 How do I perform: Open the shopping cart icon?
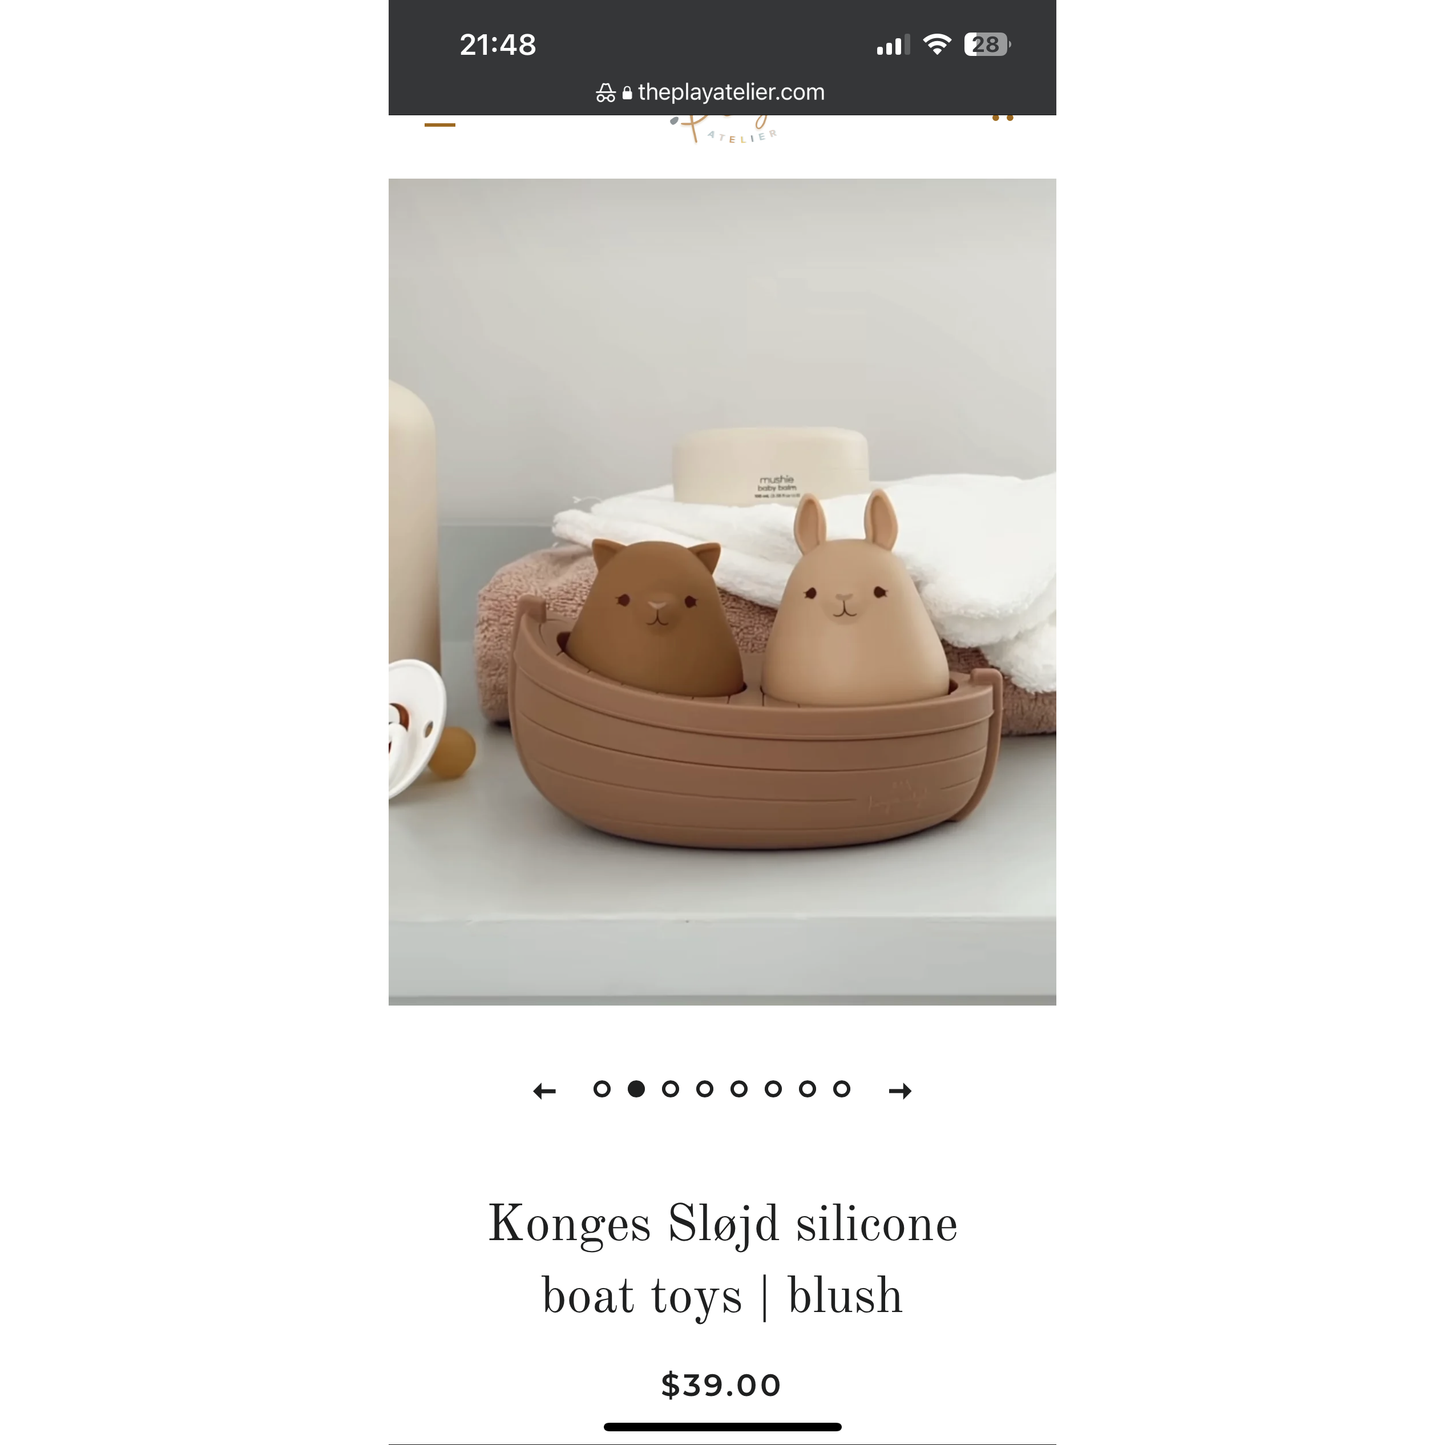[1002, 118]
